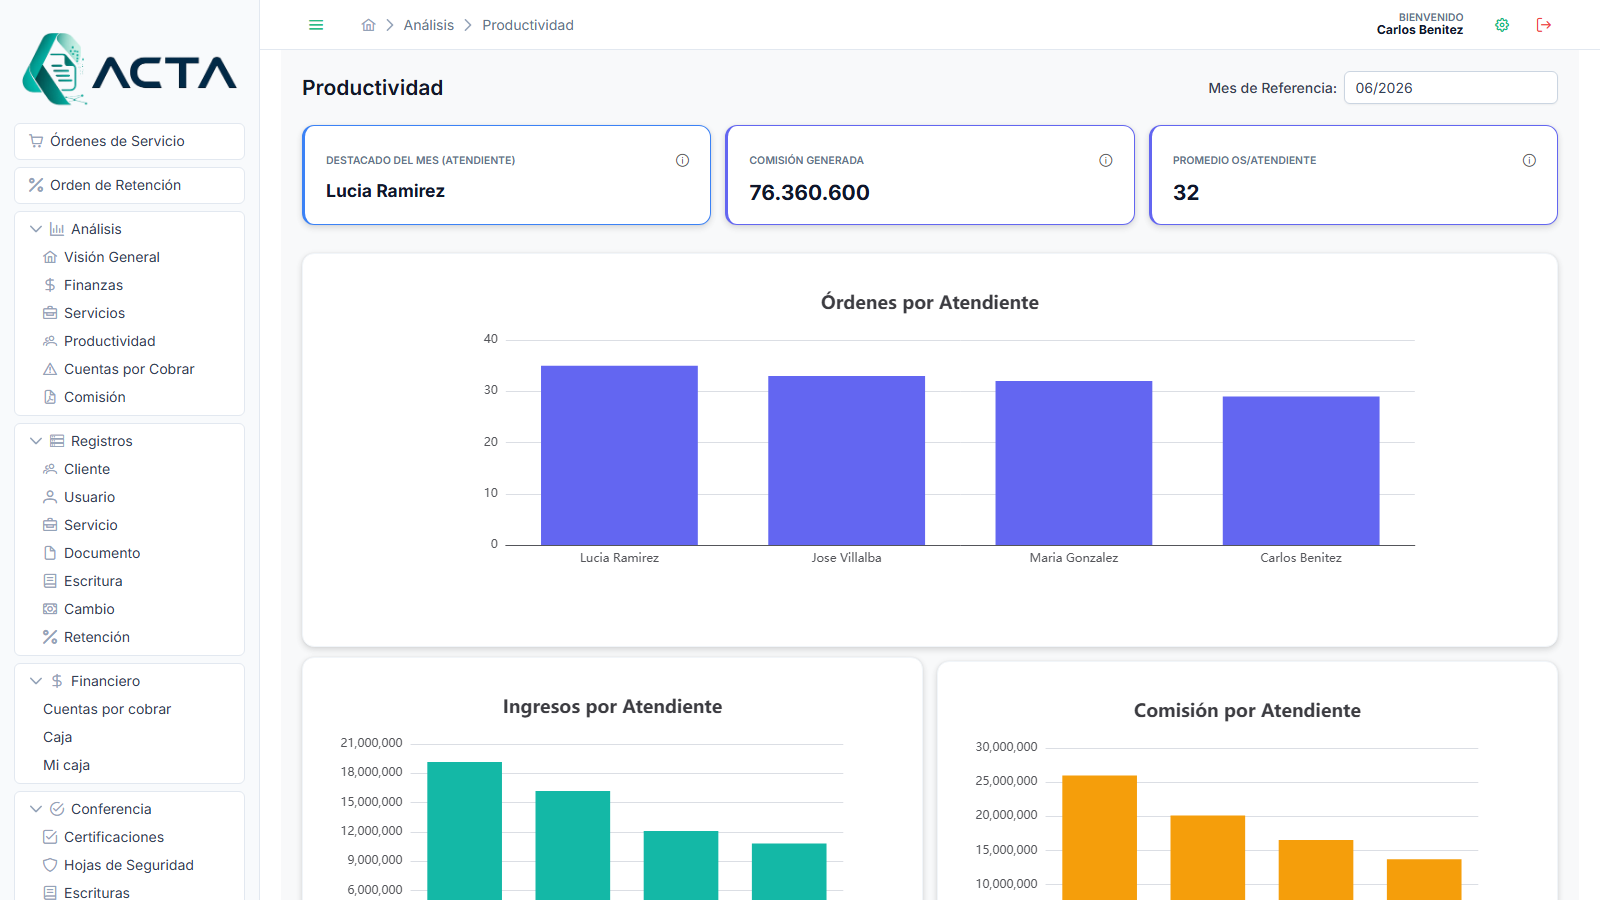The image size is (1600, 900).
Task: Click Carlos Benitez's bar in Órdenes chart
Action: 1301,471
